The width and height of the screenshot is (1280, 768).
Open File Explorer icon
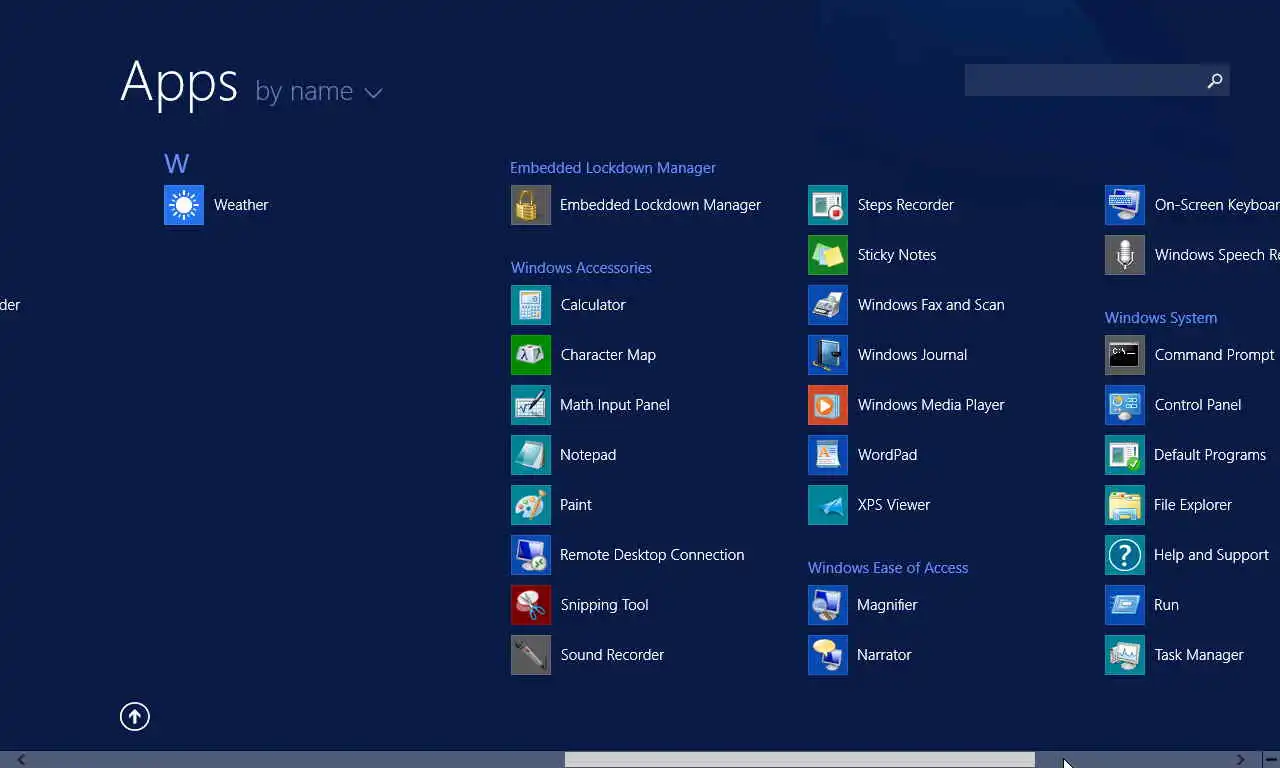[x=1125, y=505]
